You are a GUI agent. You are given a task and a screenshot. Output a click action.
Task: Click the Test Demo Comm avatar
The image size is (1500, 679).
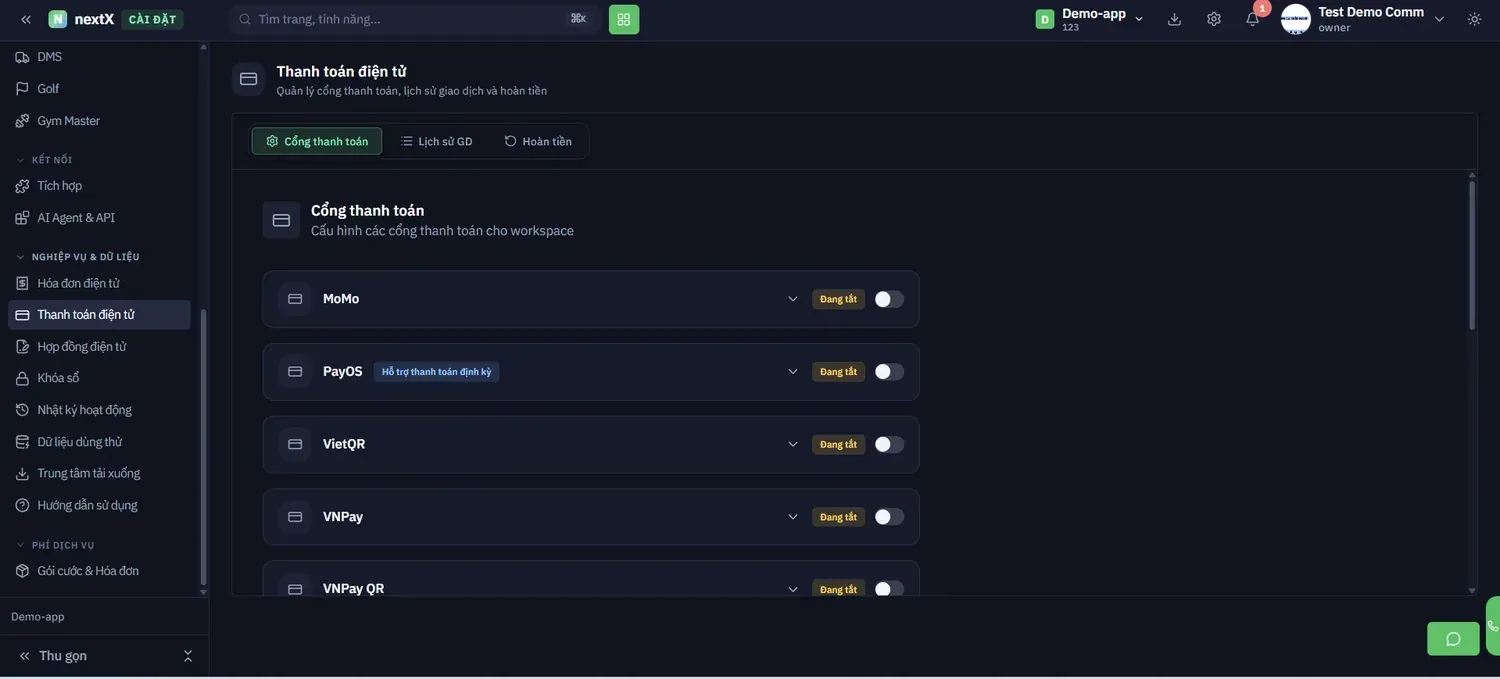(x=1296, y=19)
